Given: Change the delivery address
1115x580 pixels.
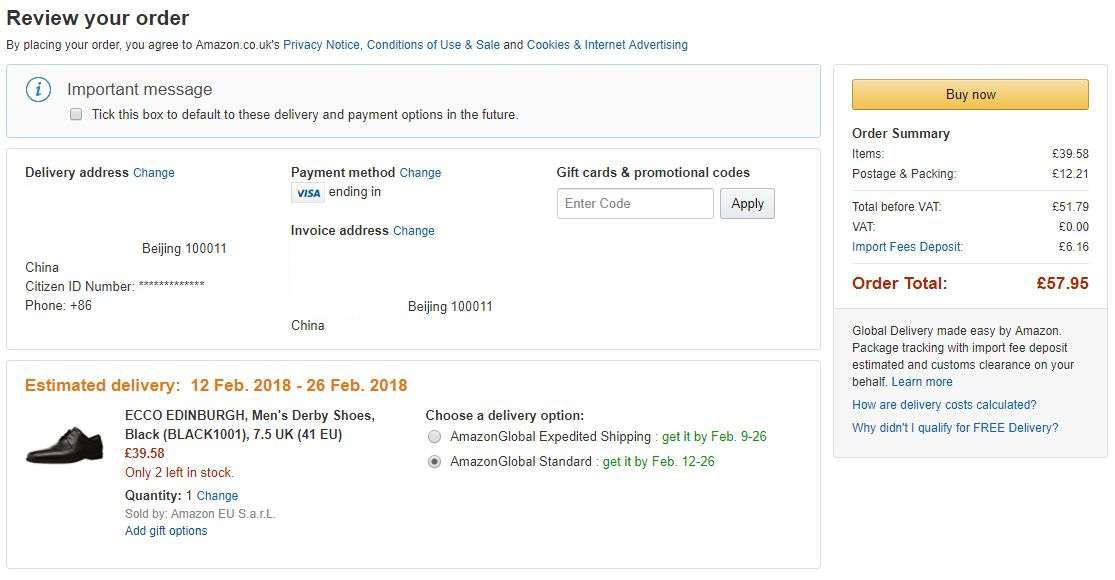Looking at the screenshot, I should pyautogui.click(x=154, y=173).
